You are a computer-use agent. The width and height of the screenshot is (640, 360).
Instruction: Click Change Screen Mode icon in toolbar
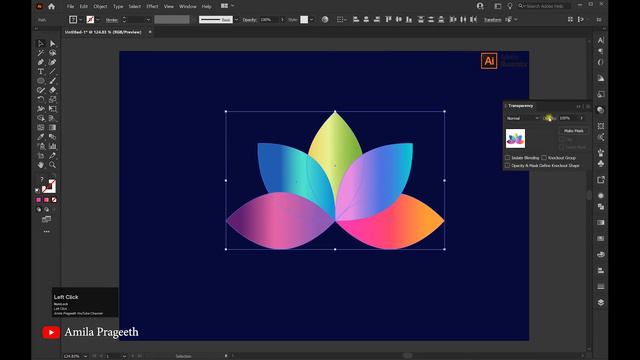[47, 220]
